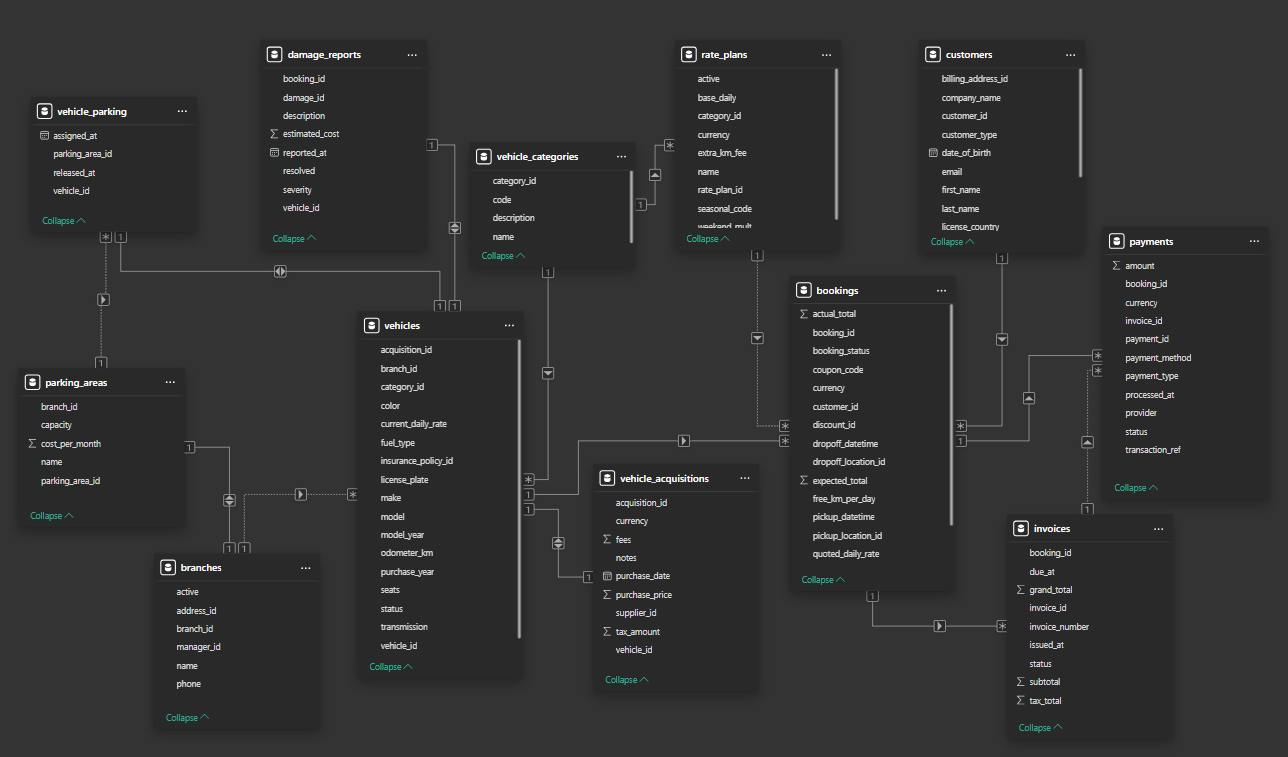Collapse the parking_areas table
Viewport: 1288px width, 757px height.
(51, 516)
